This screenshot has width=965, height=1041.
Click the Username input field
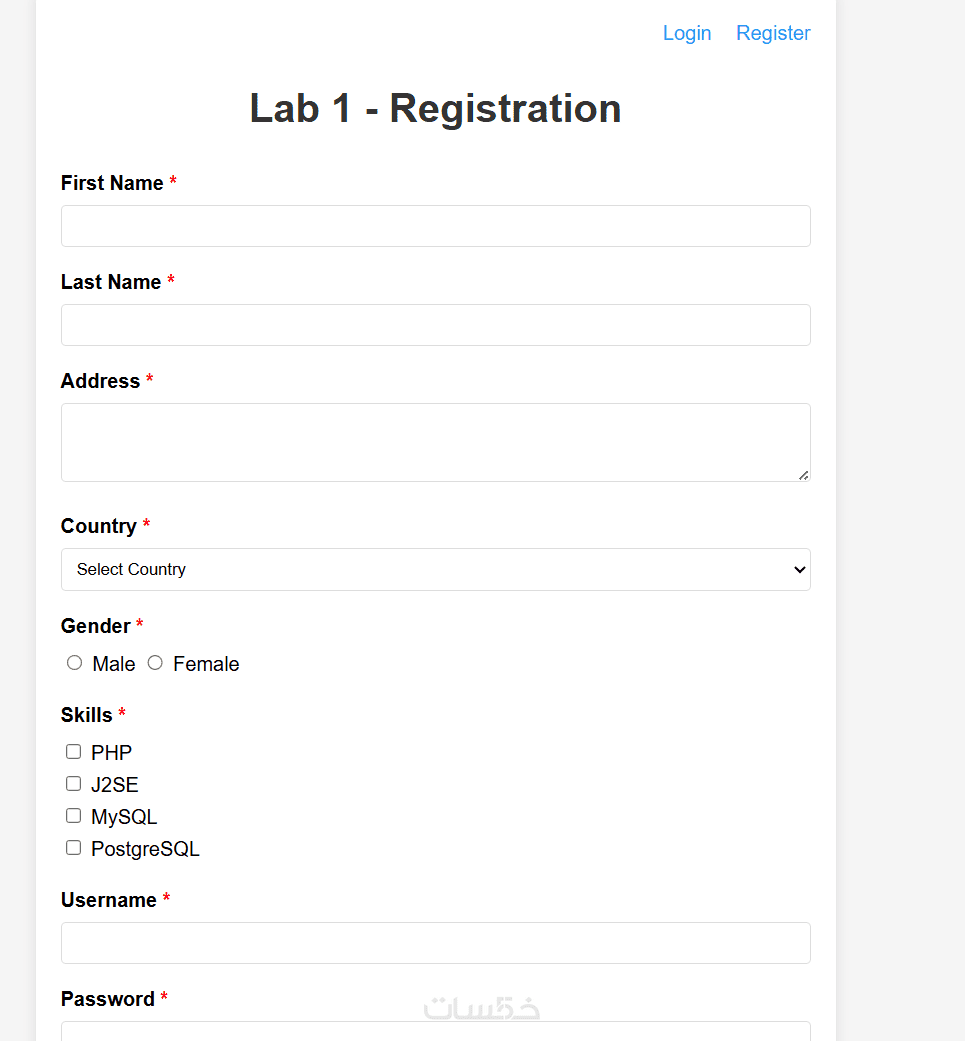pos(435,943)
